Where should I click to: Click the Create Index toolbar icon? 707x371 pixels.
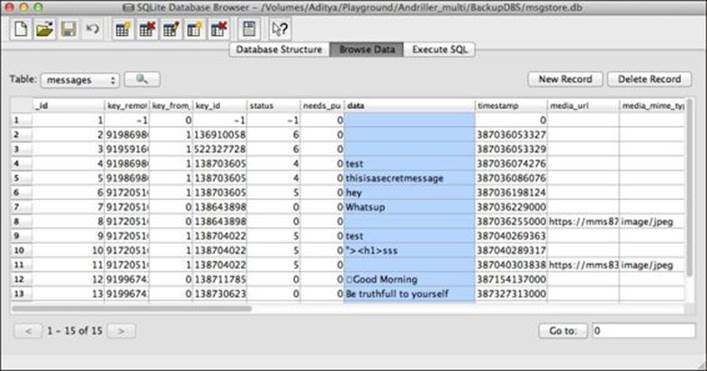195,30
